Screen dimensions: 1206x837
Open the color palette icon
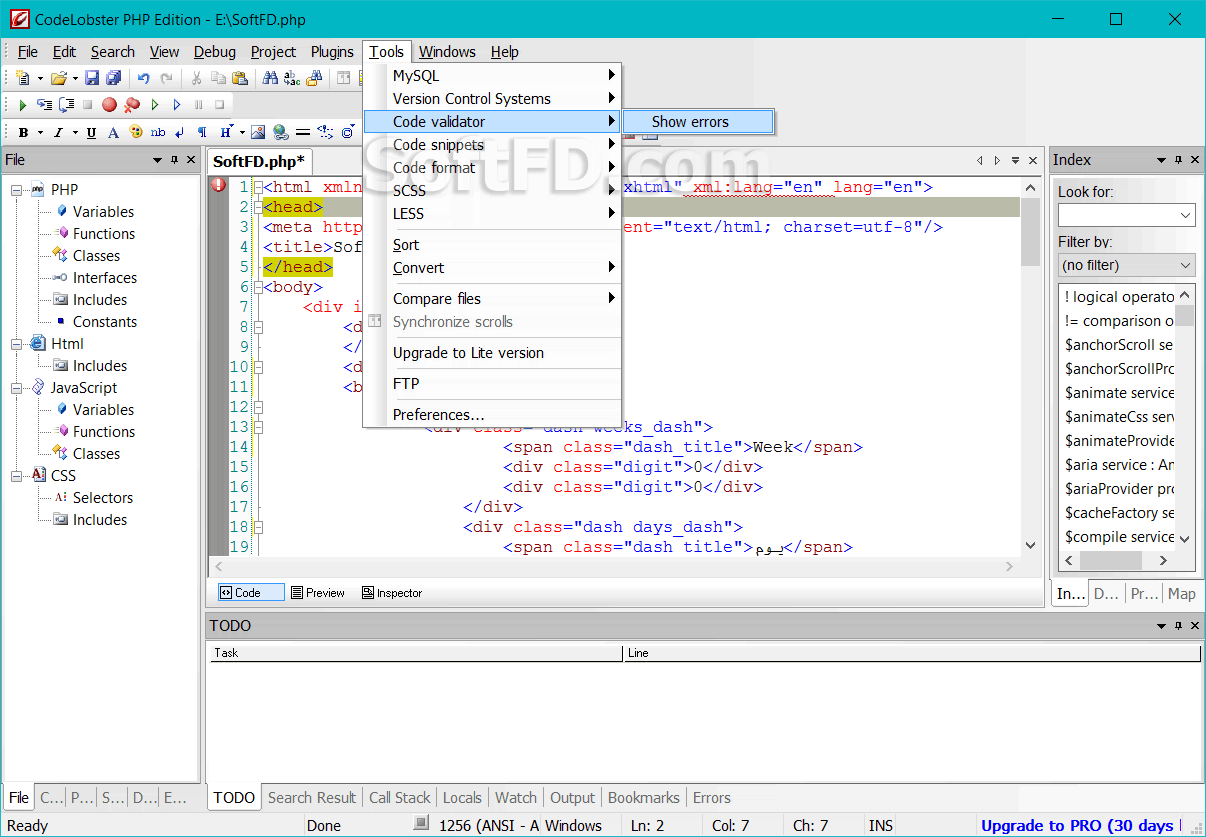(x=135, y=132)
